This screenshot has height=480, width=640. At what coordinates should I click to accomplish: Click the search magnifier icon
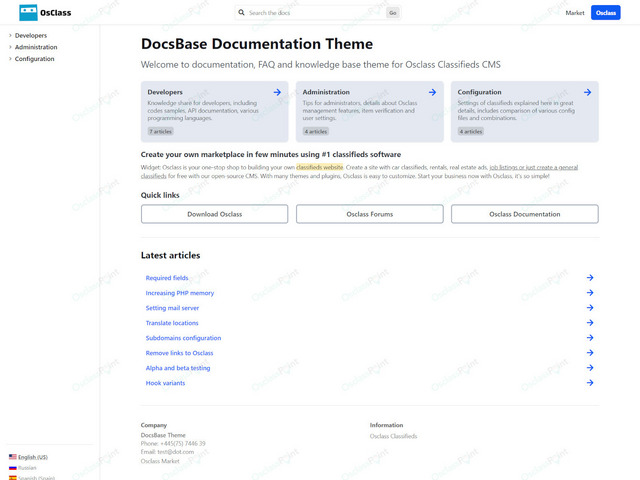(x=242, y=13)
